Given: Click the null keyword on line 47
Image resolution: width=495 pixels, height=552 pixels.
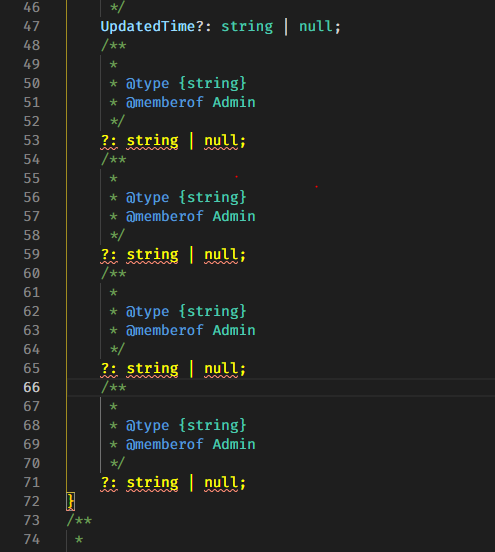Looking at the screenshot, I should coord(316,26).
